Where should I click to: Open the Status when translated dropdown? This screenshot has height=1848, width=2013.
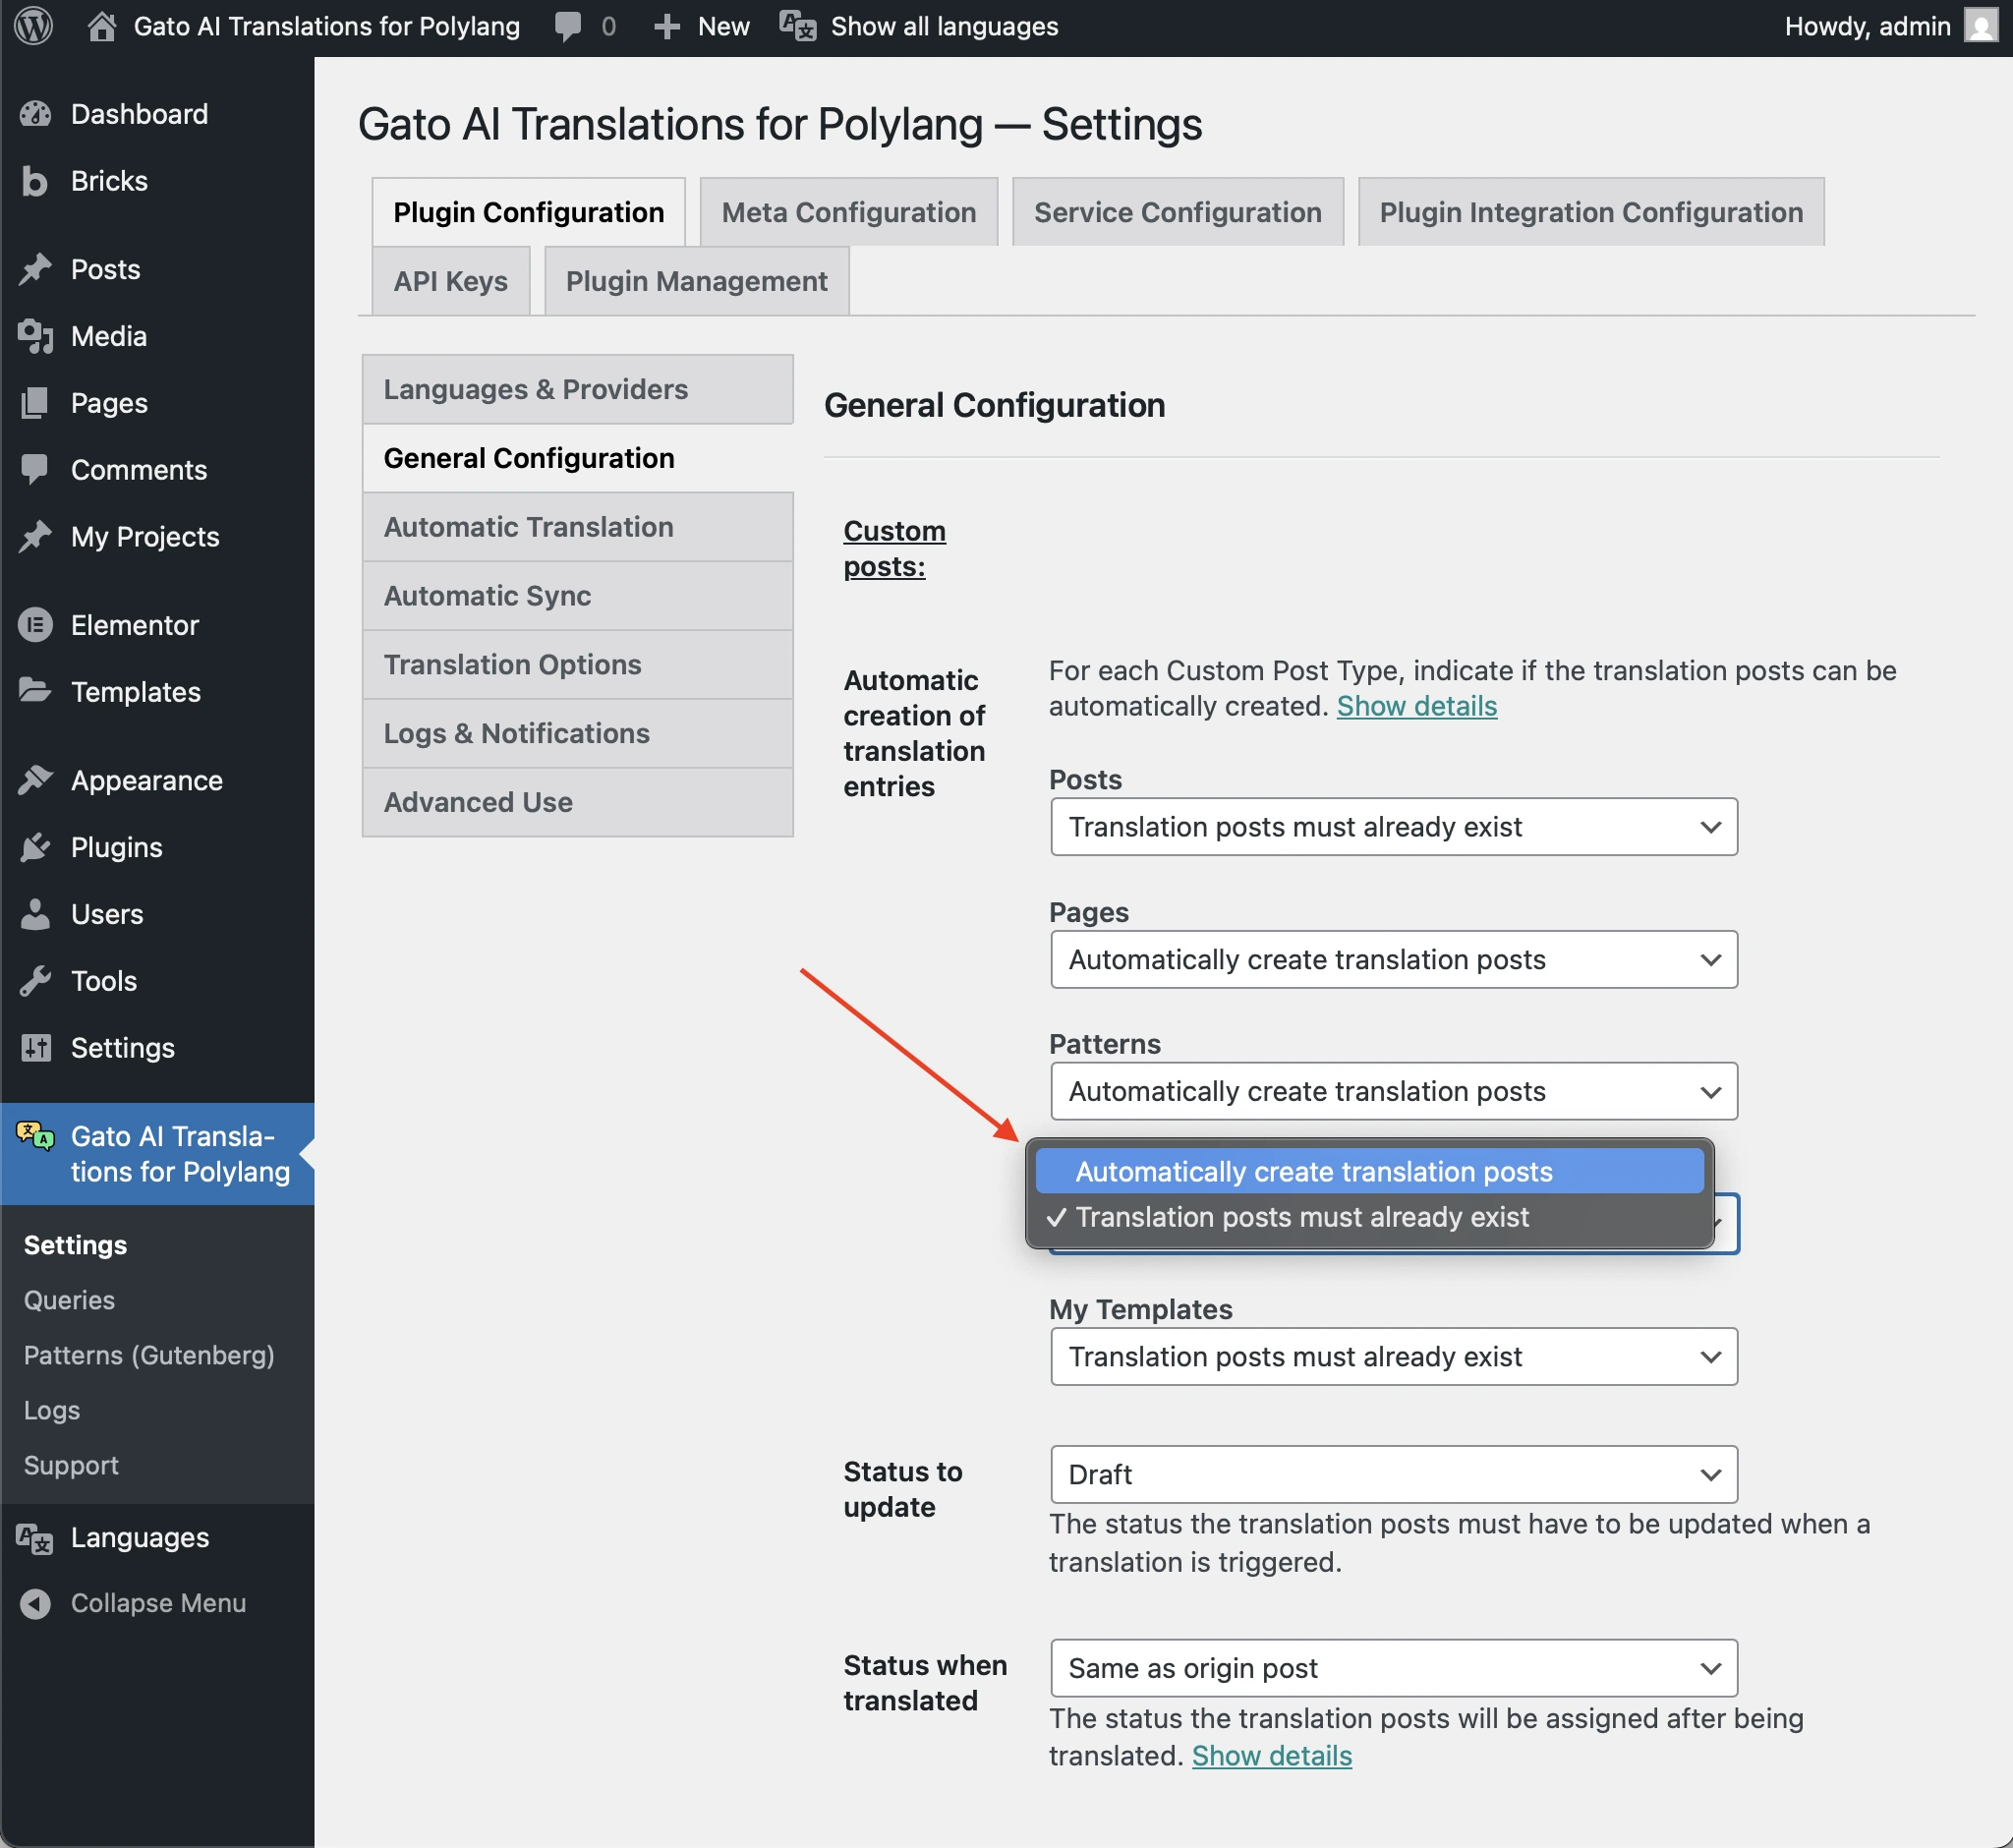pyautogui.click(x=1393, y=1668)
